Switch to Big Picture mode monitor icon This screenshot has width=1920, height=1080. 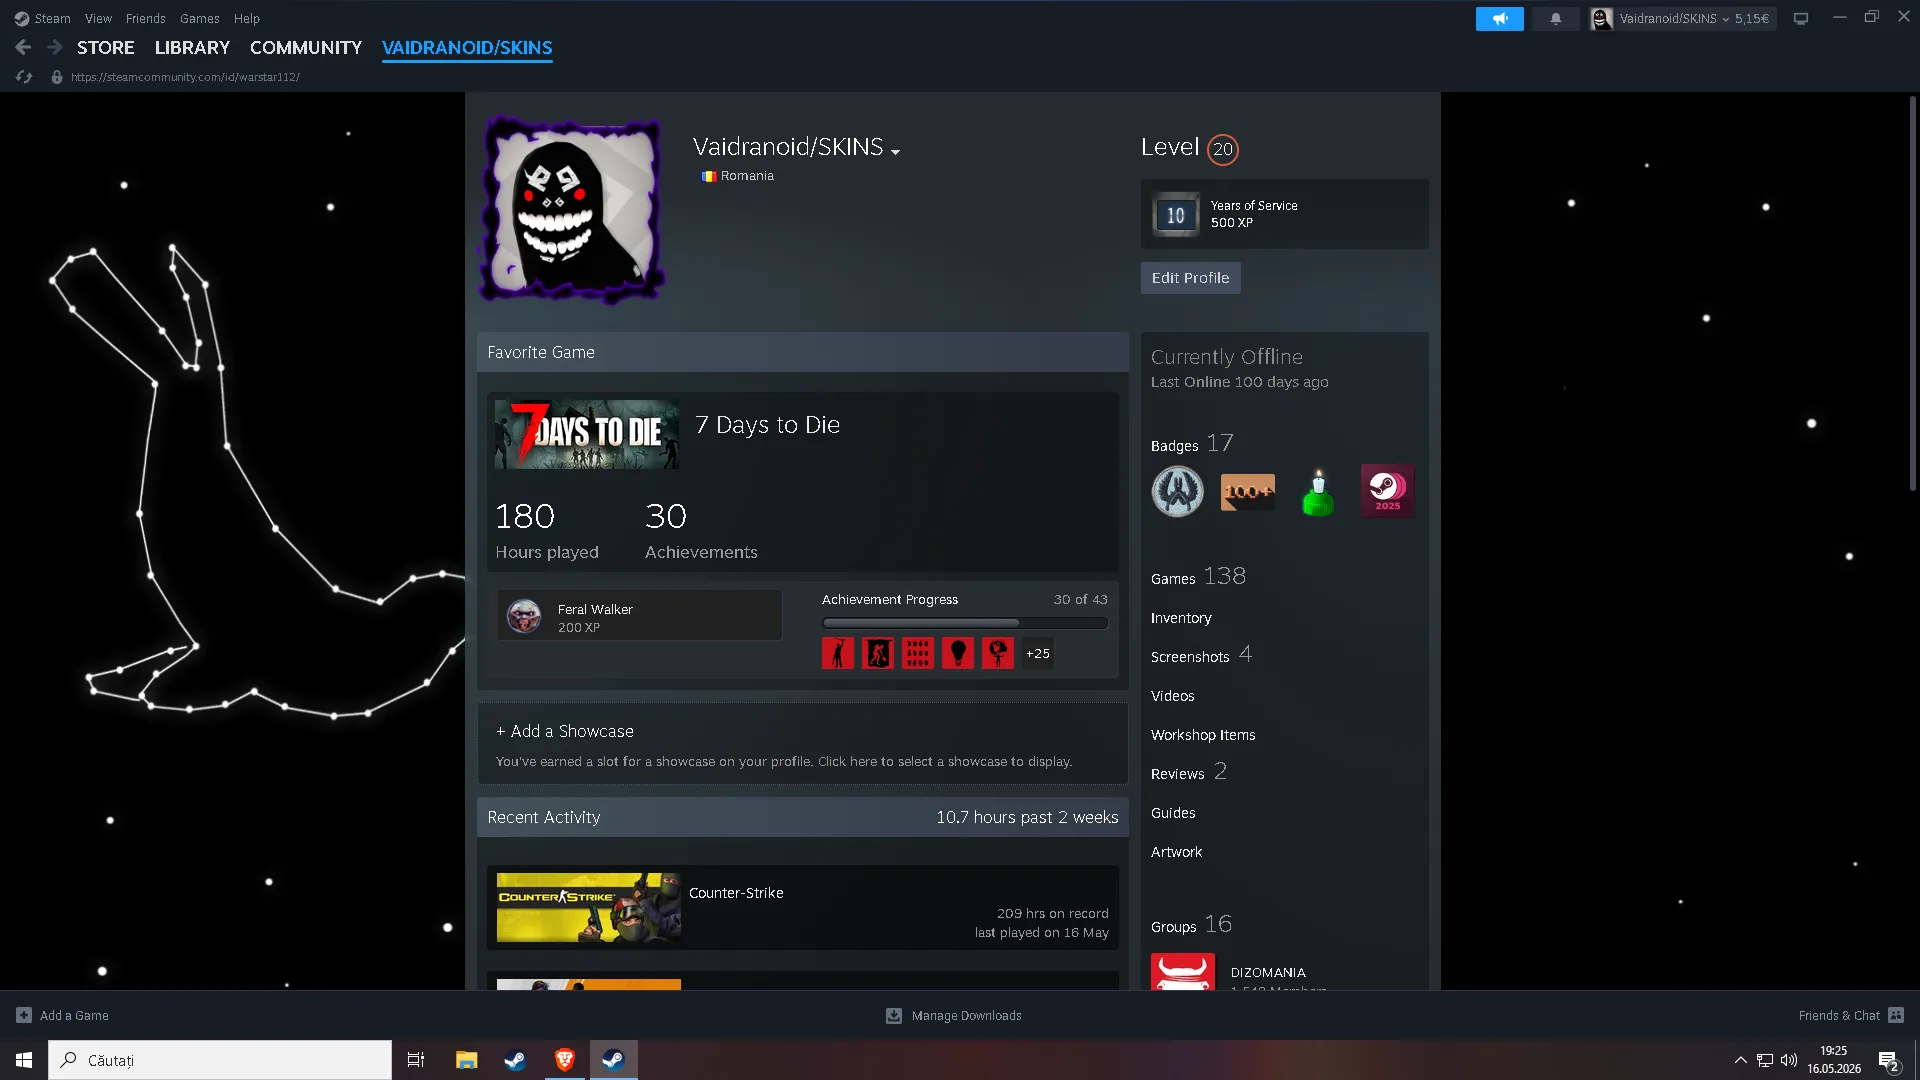pyautogui.click(x=1801, y=18)
